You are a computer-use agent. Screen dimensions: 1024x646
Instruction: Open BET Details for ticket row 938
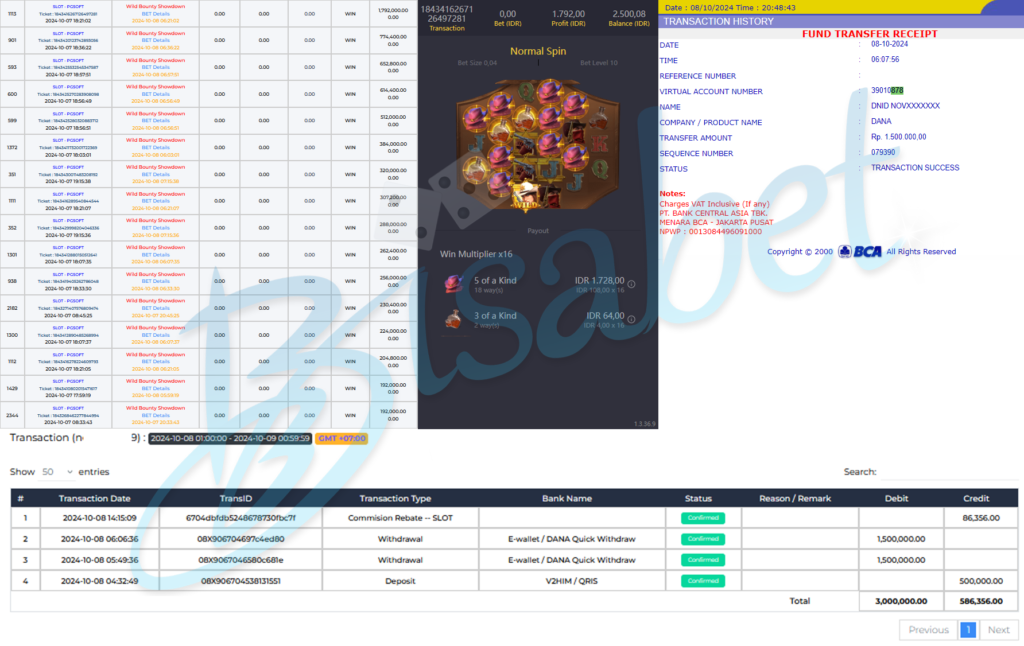pos(155,282)
